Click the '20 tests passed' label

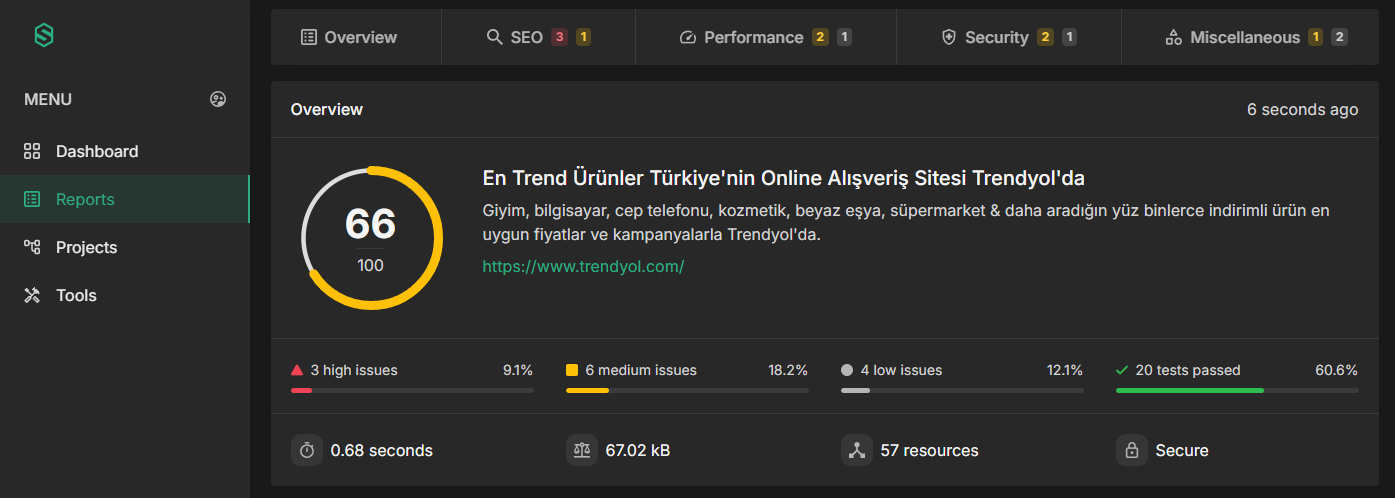[1188, 370]
